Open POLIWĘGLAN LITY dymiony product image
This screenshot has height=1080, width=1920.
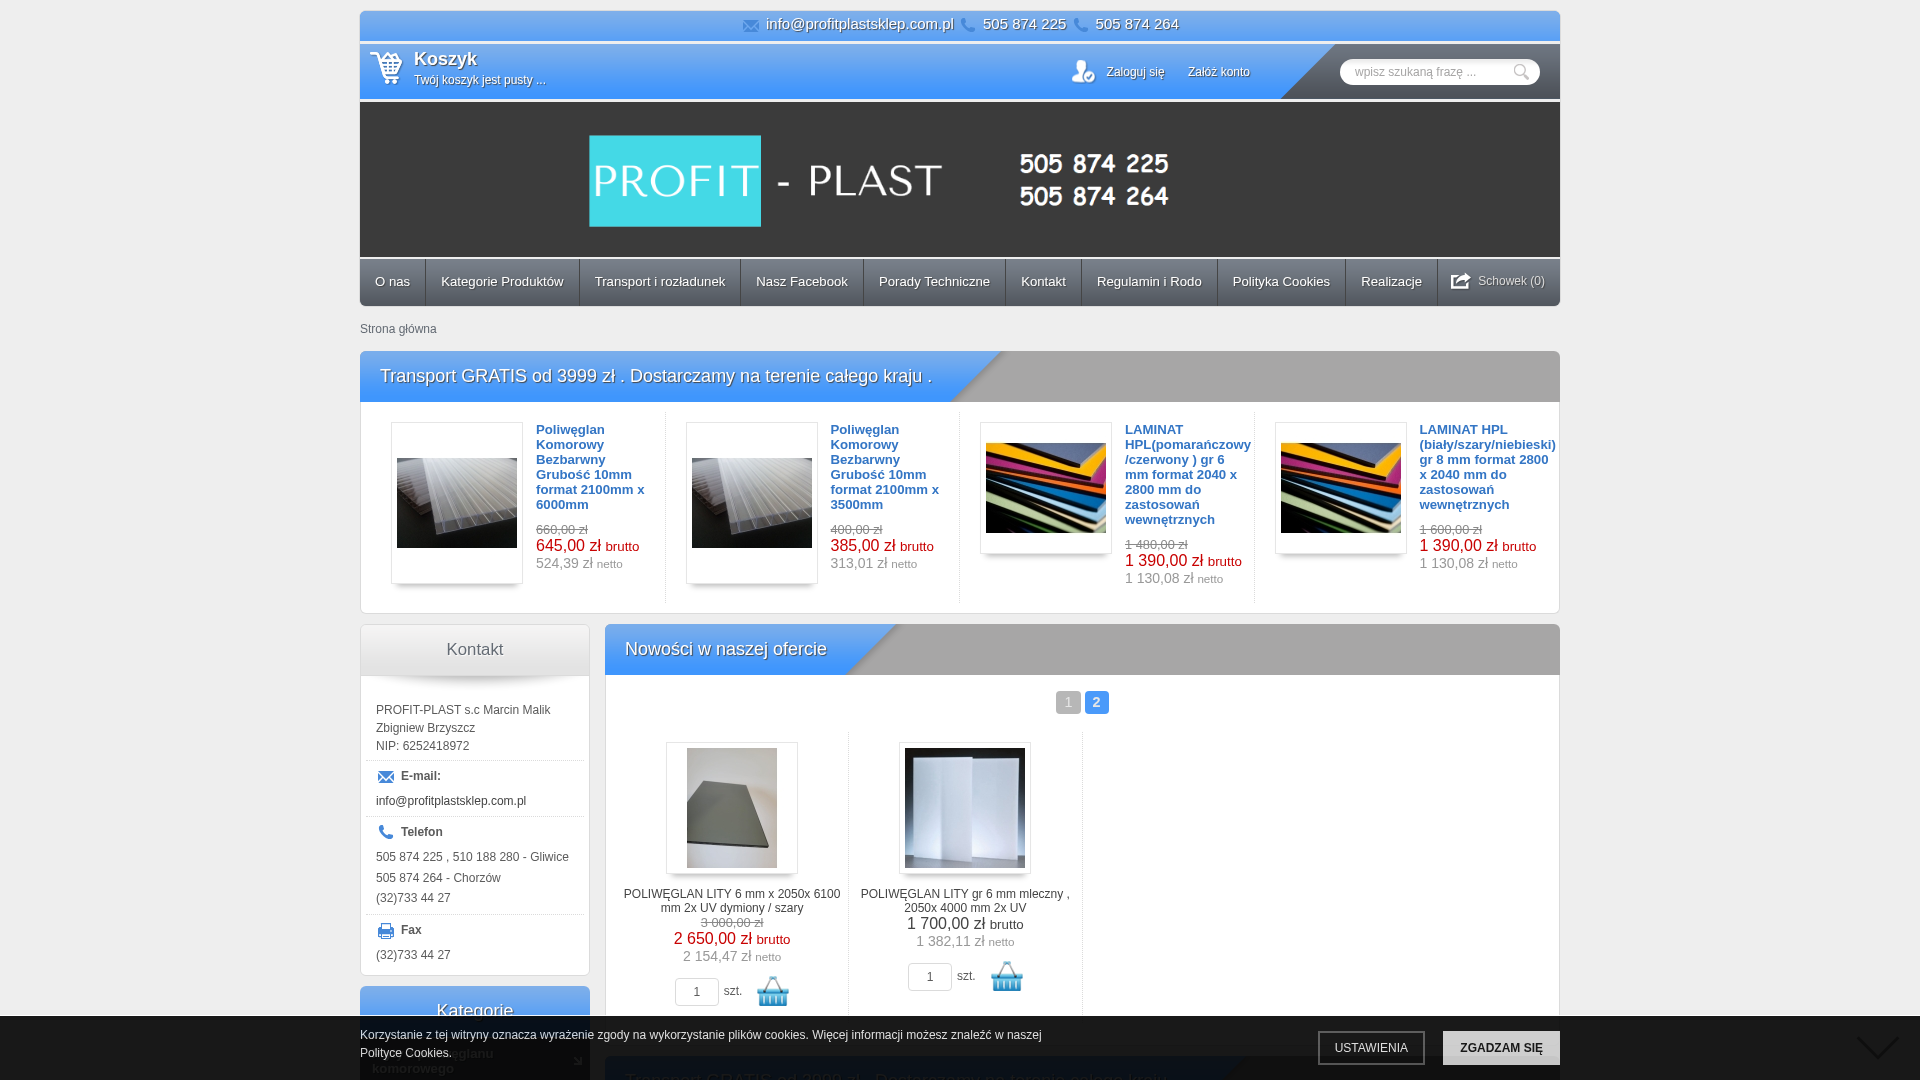click(732, 808)
